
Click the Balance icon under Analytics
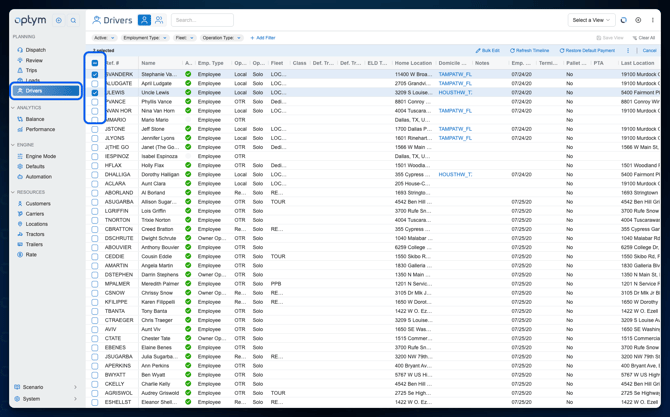click(x=20, y=119)
